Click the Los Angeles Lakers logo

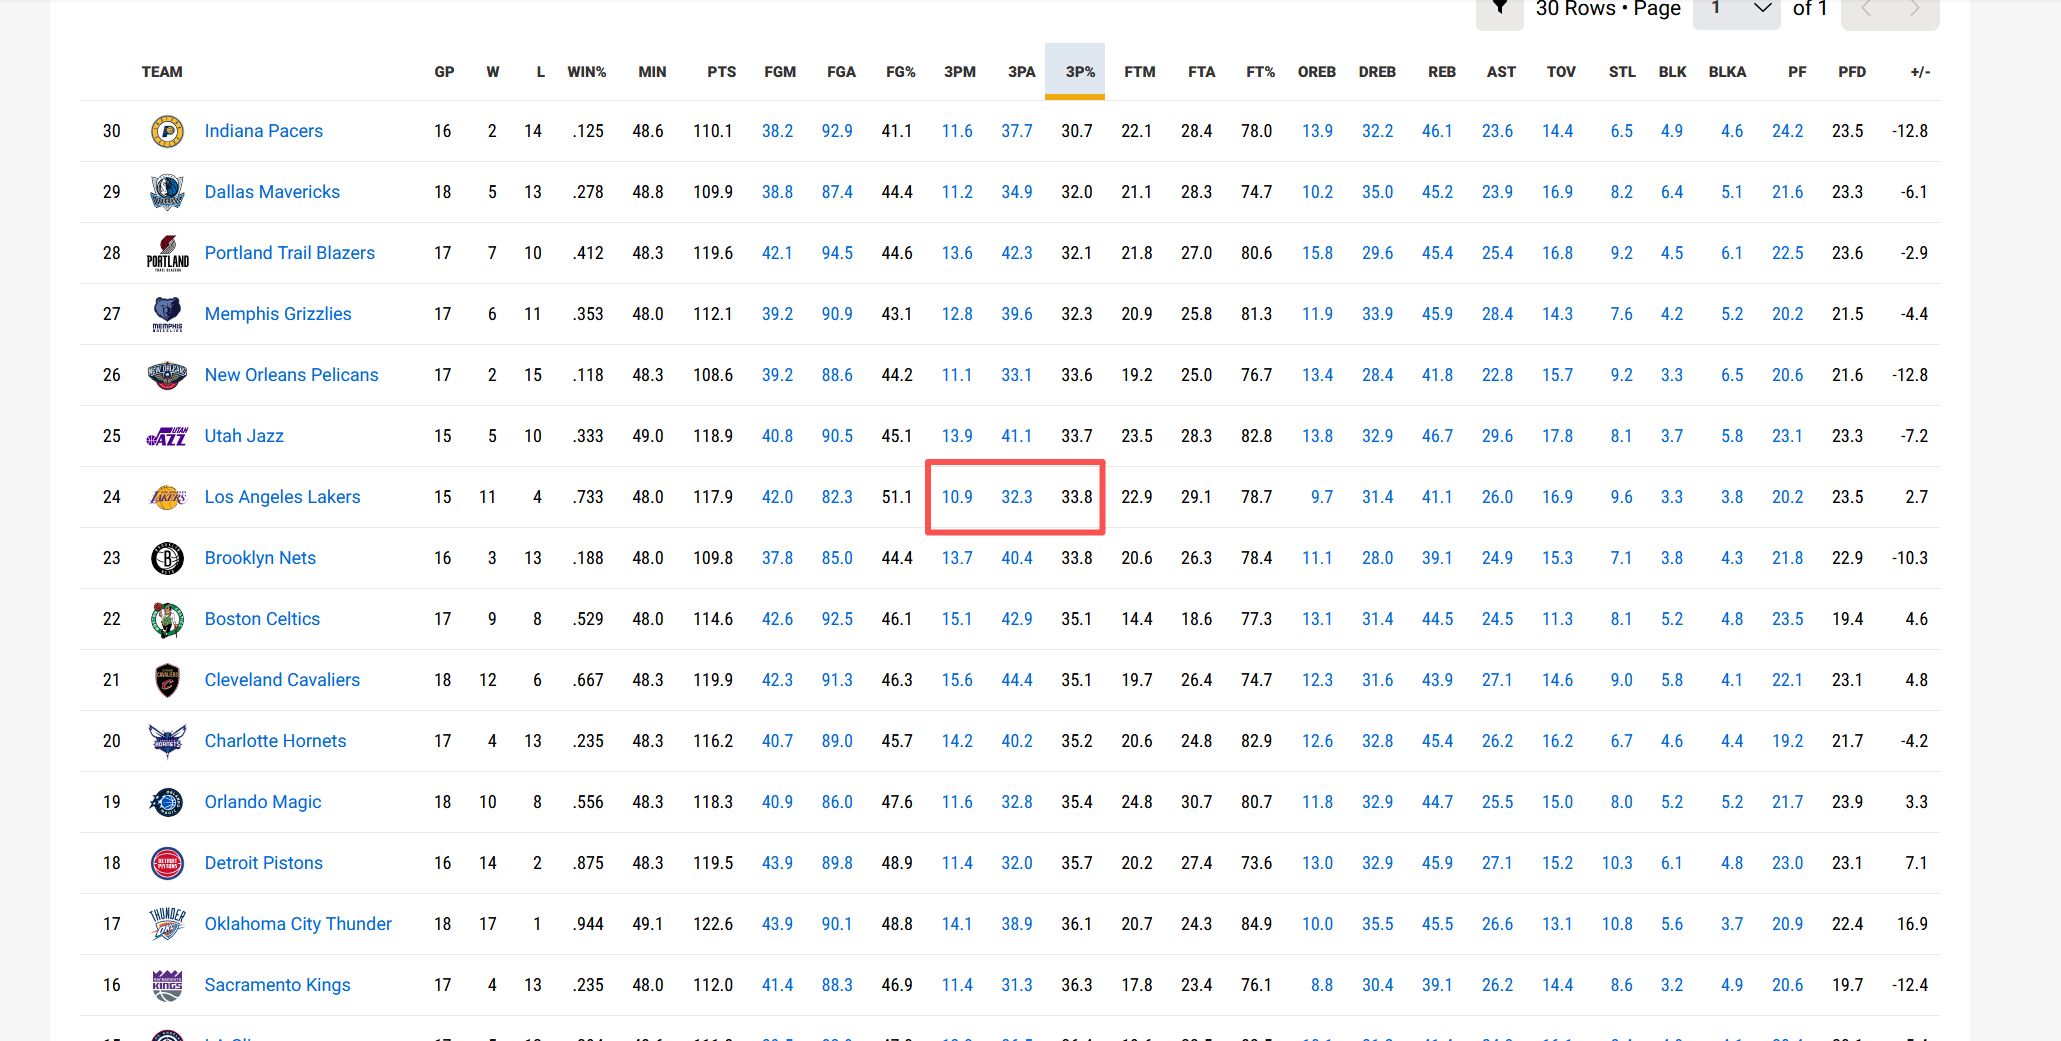point(167,497)
